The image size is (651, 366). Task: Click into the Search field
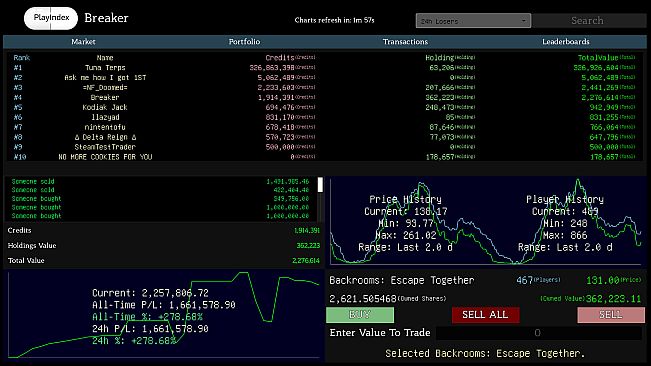click(x=589, y=21)
